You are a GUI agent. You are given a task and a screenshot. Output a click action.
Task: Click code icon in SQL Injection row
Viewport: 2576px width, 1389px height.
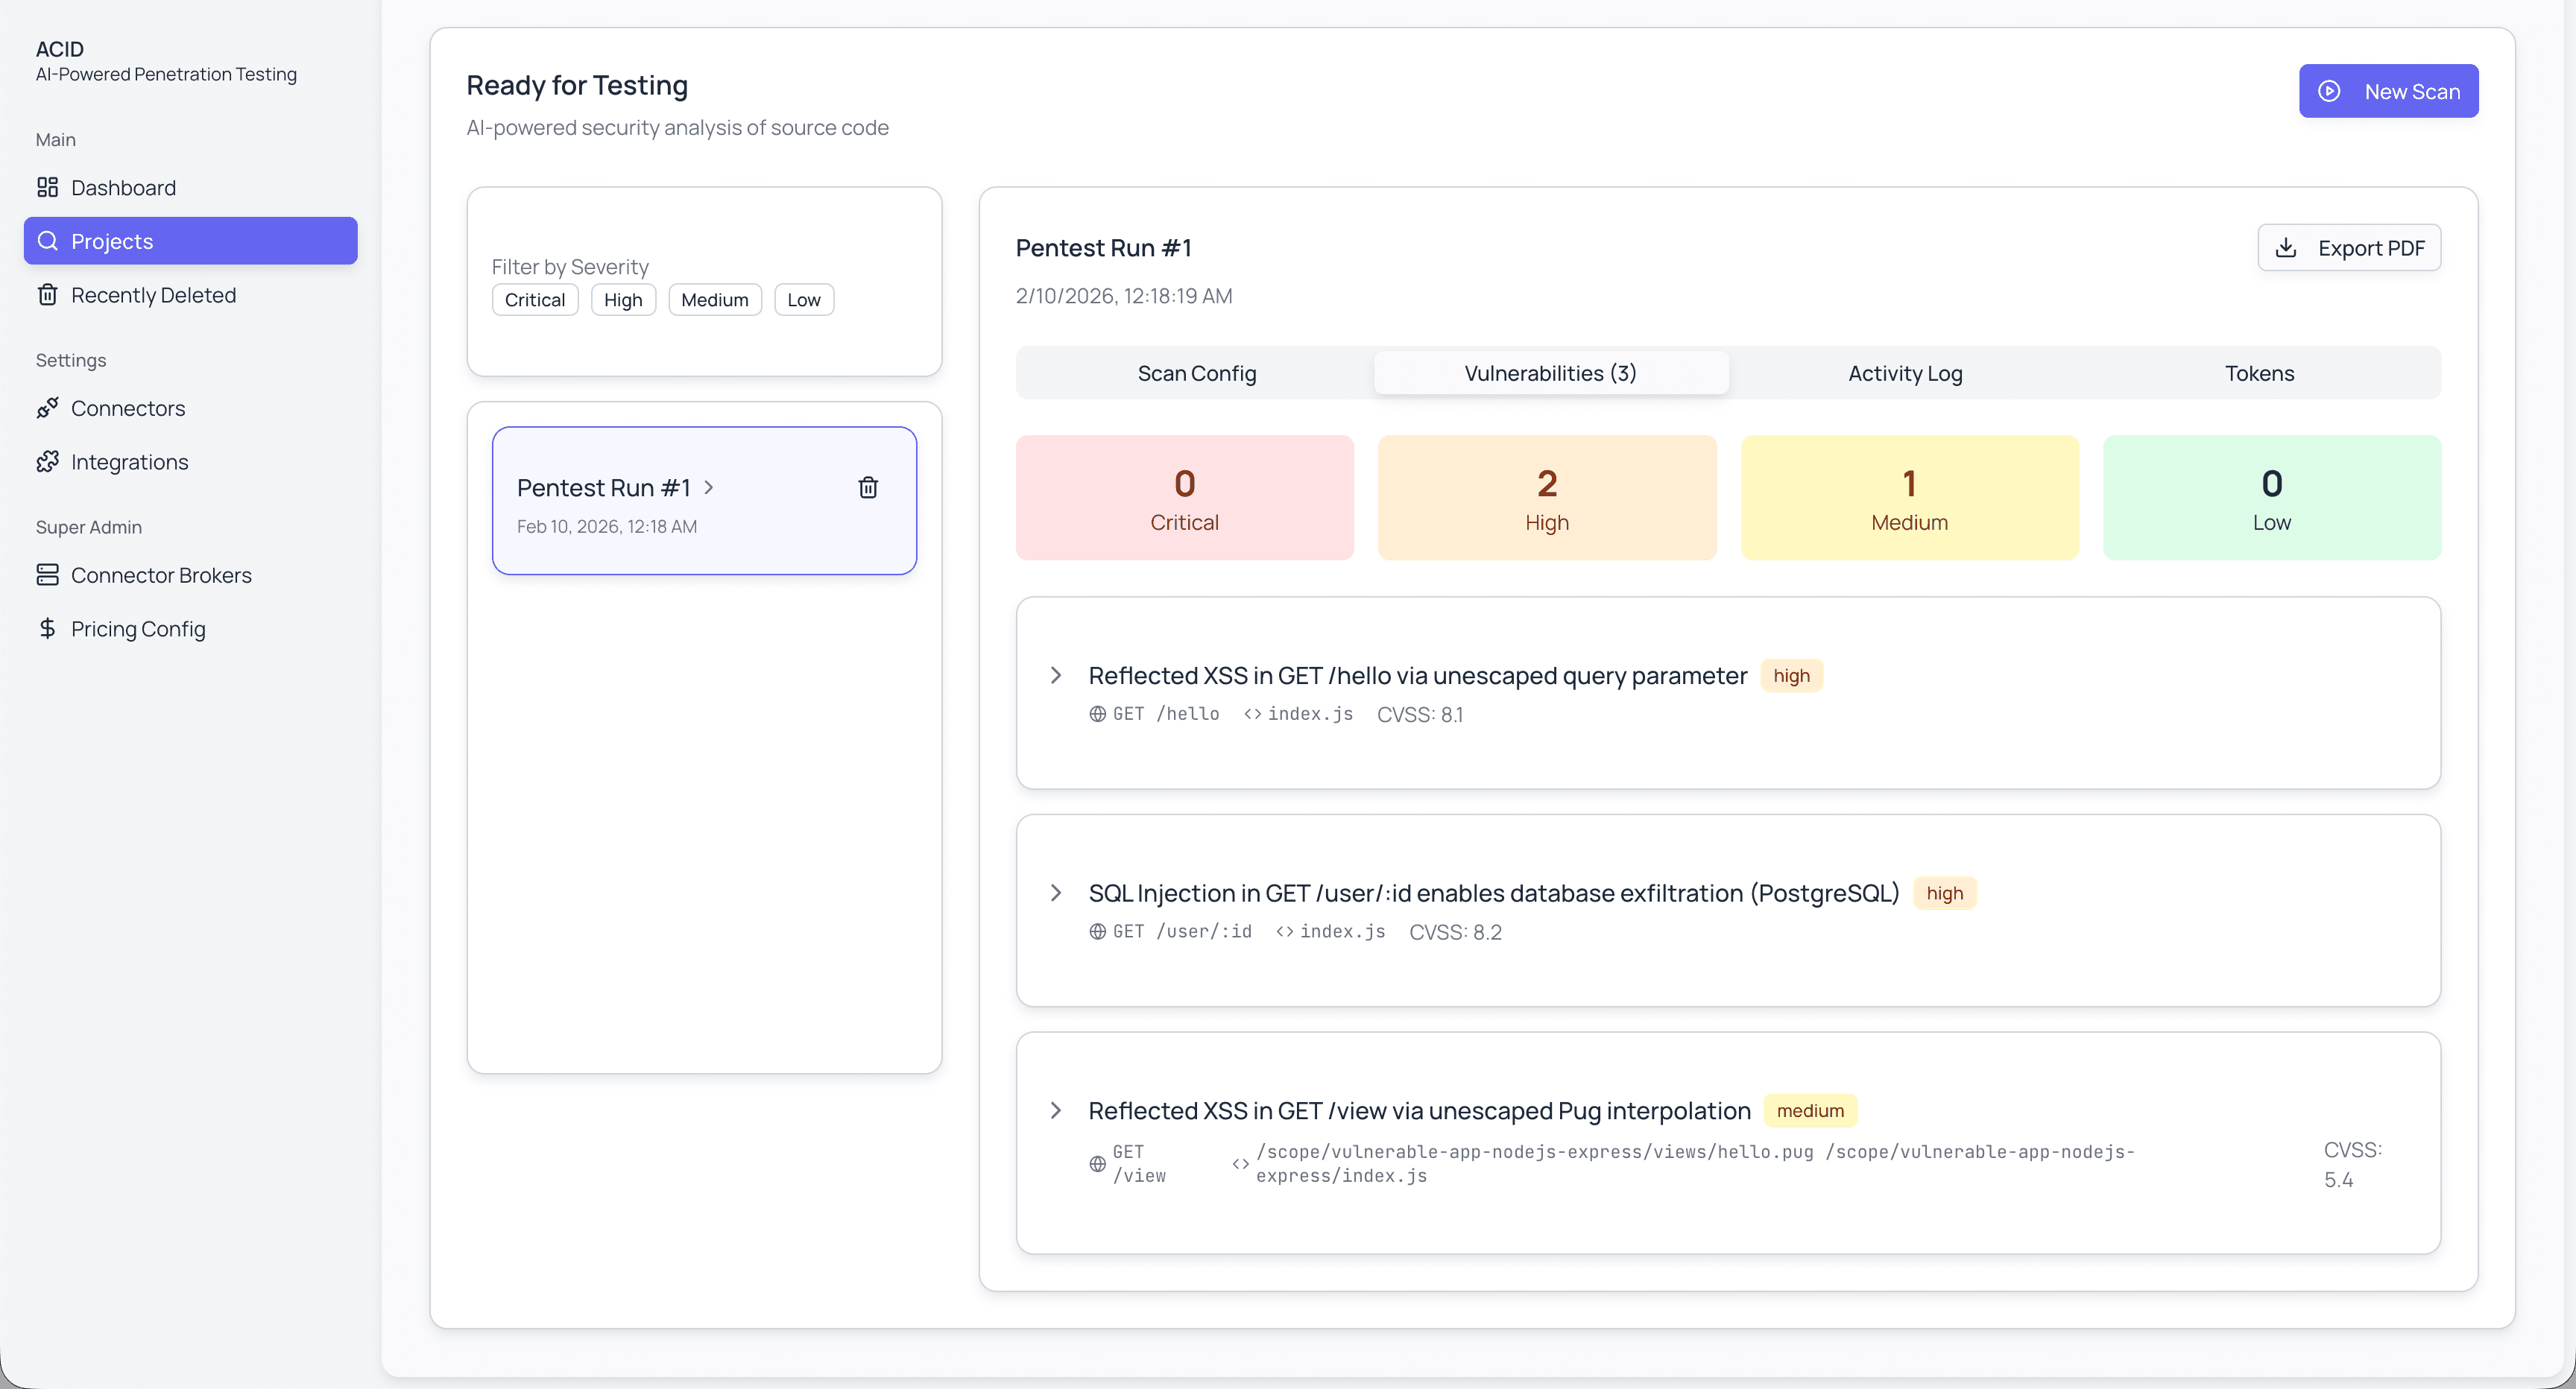tap(1284, 931)
